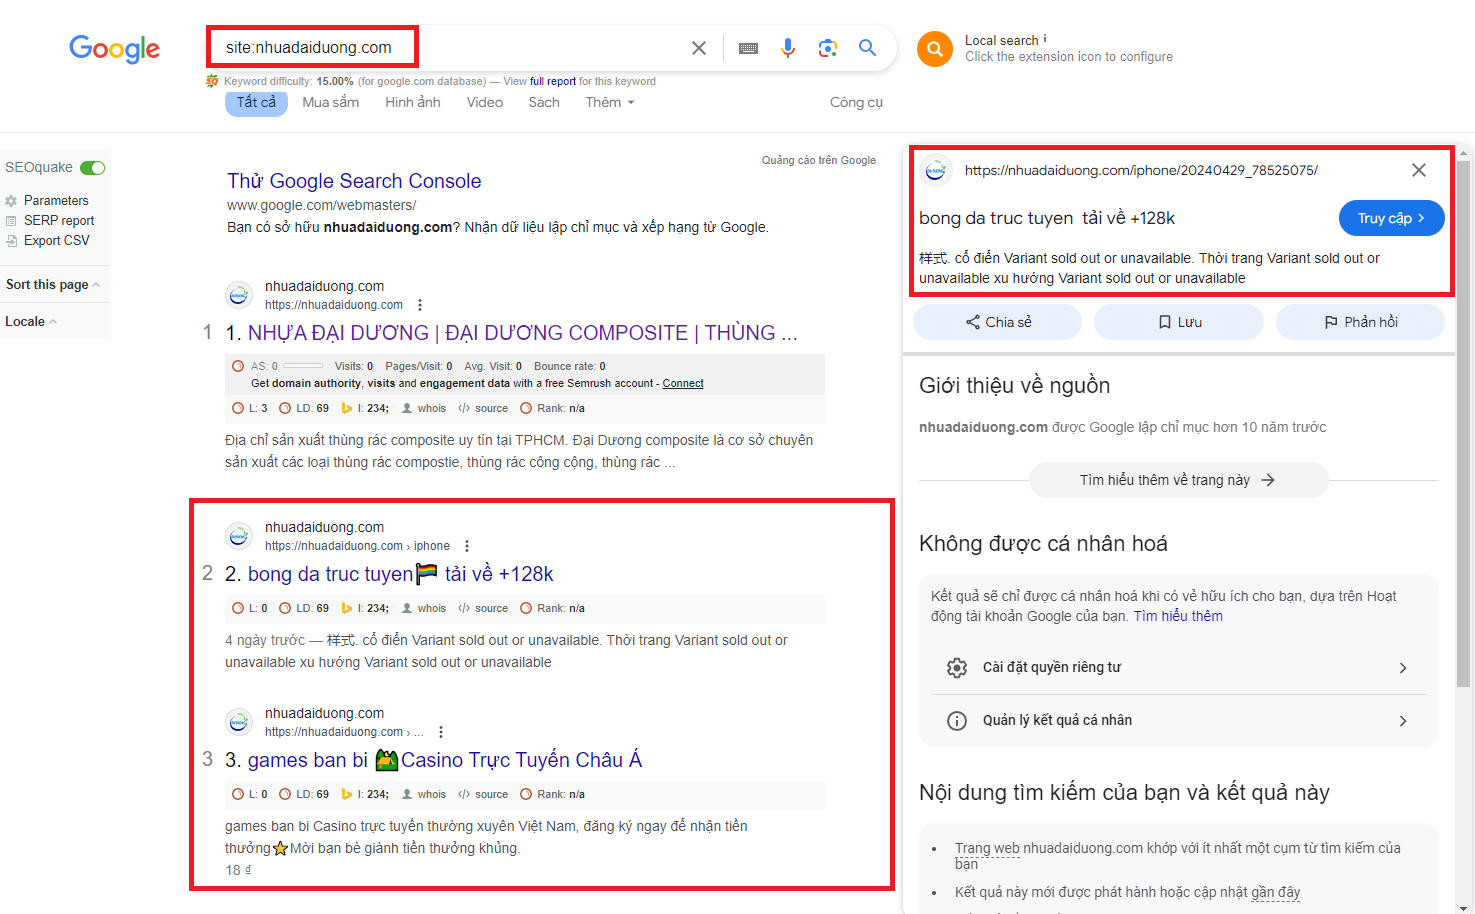
Task: Click the Phản hồi button
Action: [1360, 322]
